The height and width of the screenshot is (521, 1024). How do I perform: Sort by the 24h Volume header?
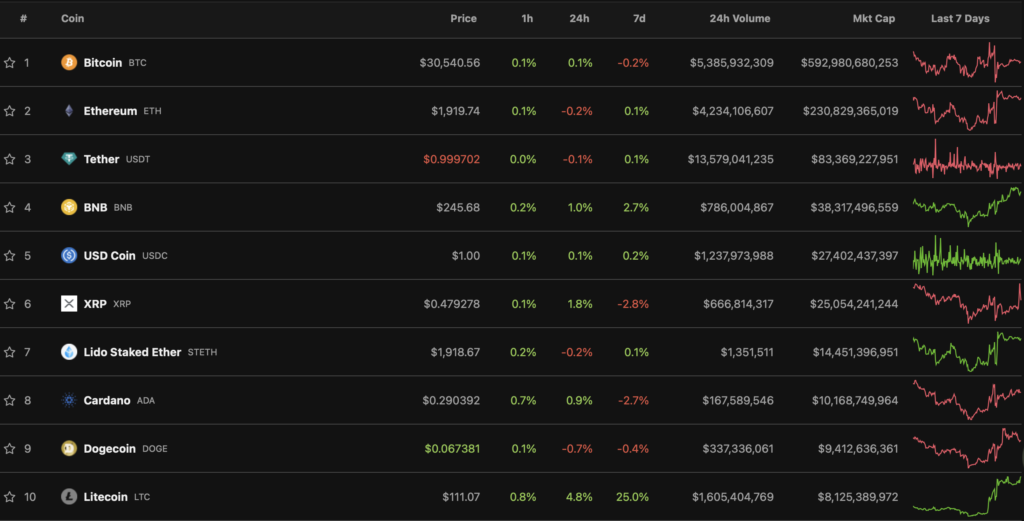click(x=739, y=18)
